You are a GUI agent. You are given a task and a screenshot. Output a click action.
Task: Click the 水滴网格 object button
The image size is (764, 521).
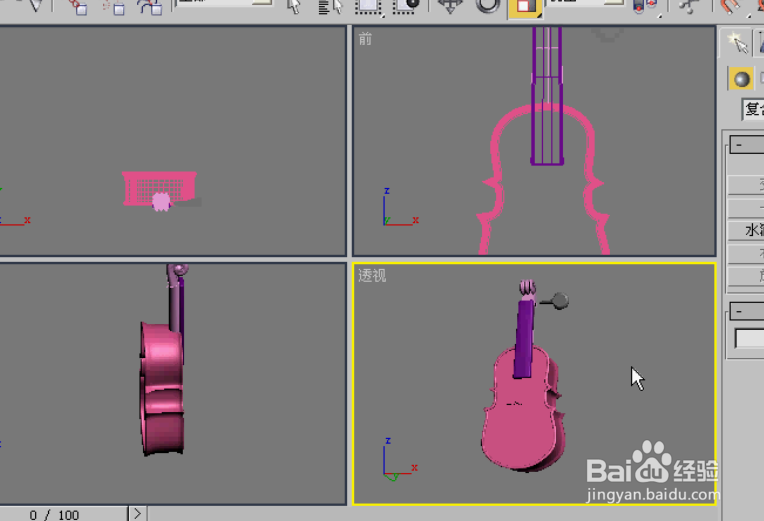[x=746, y=231]
